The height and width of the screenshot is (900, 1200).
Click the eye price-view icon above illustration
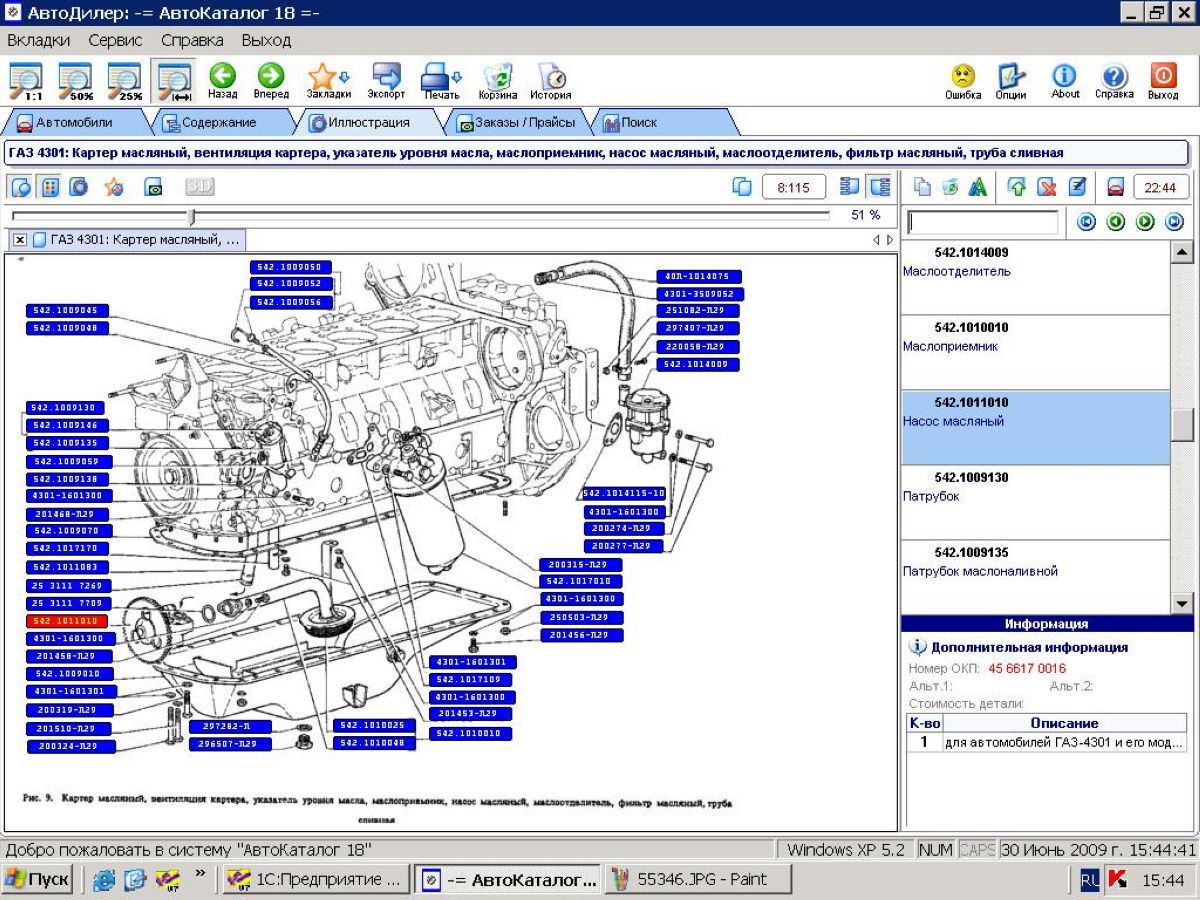[x=153, y=186]
